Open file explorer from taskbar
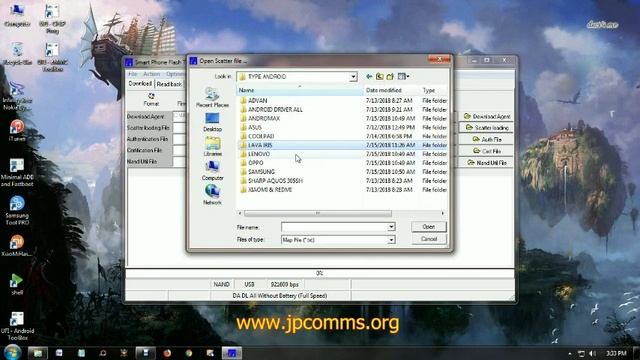640x360 pixels. 38,353
